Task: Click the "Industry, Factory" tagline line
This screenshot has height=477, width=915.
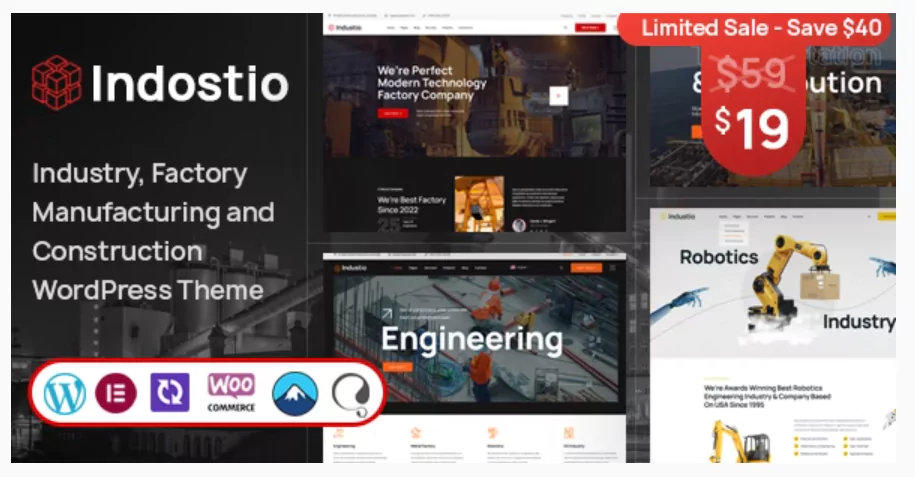Action: [x=140, y=173]
